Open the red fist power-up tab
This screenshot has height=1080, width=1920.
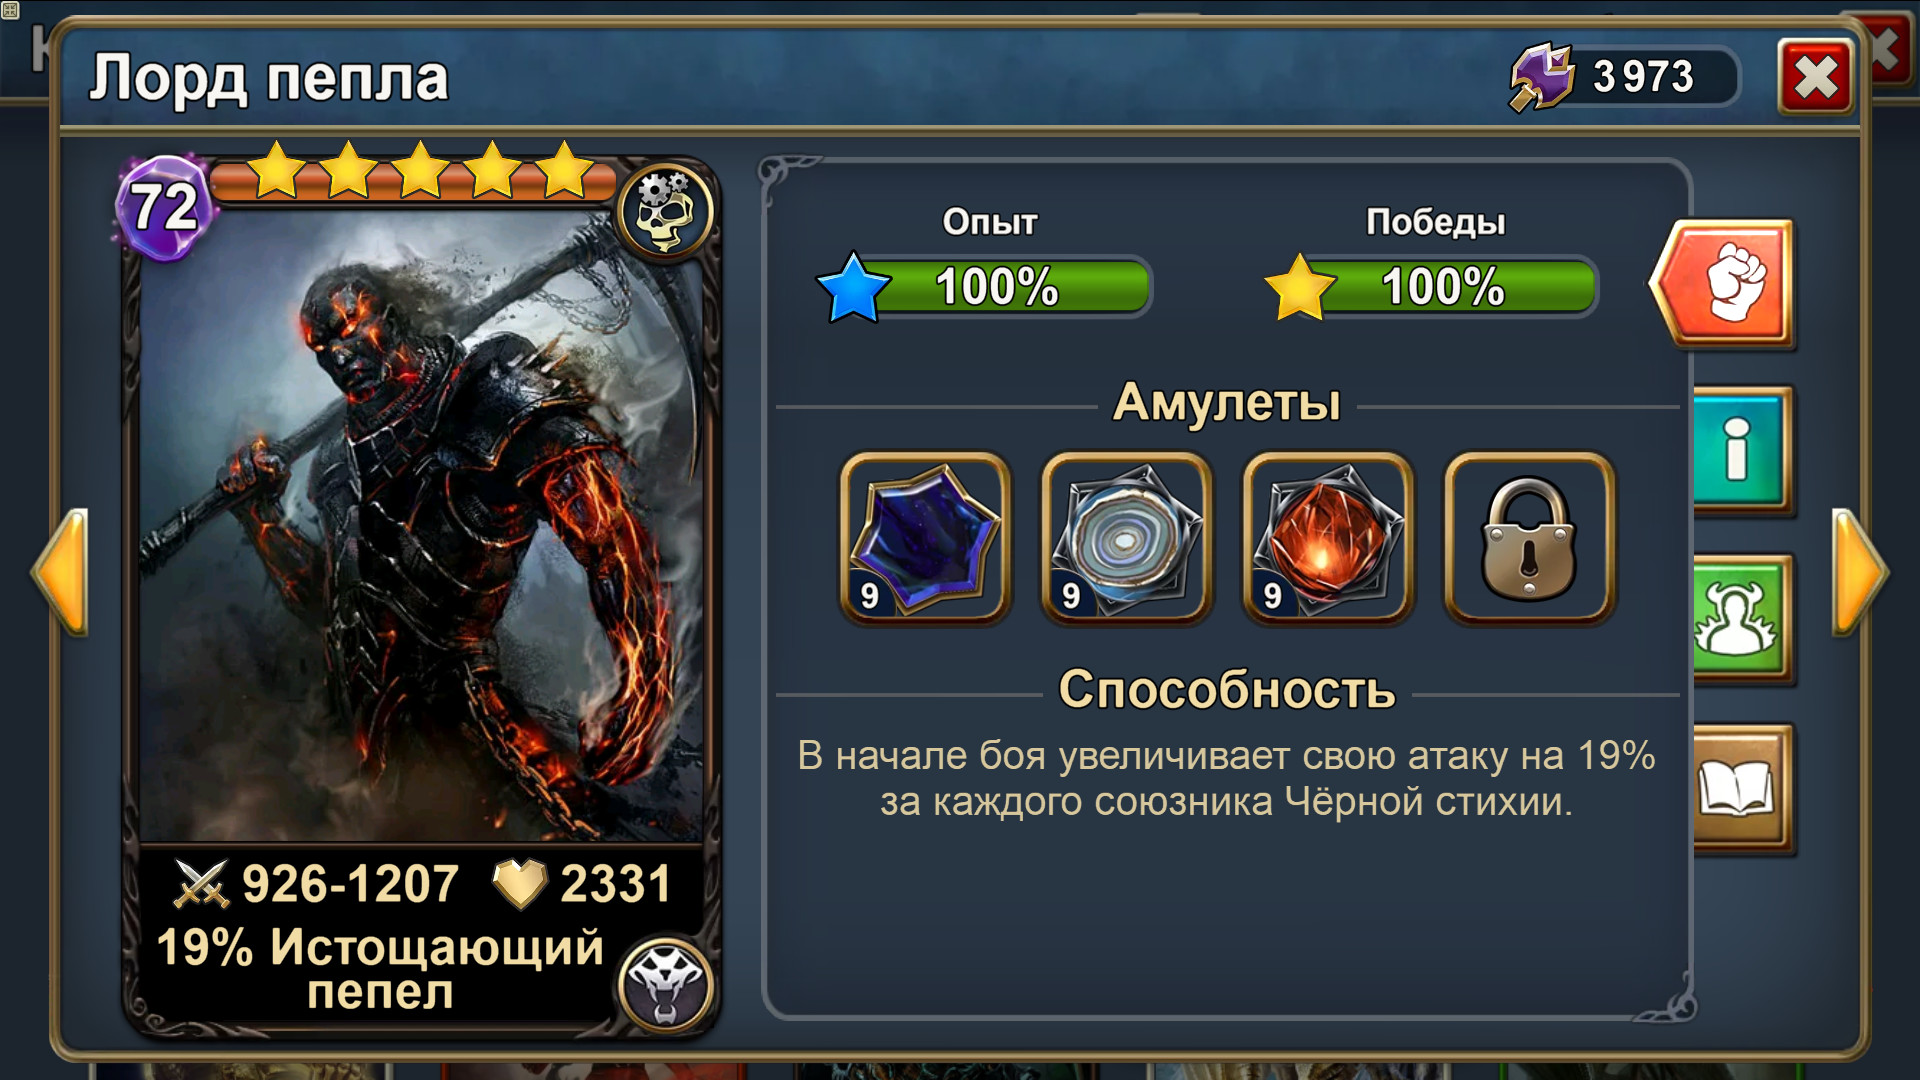(1723, 284)
